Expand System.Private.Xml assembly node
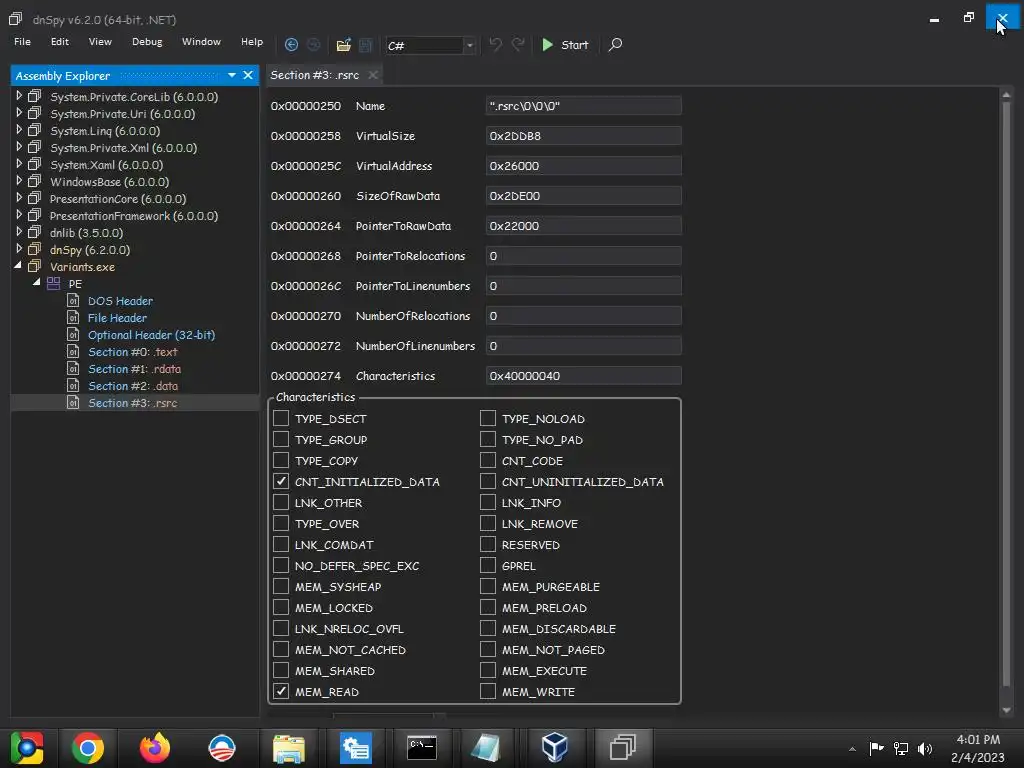Image resolution: width=1024 pixels, height=768 pixels. click(x=19, y=147)
